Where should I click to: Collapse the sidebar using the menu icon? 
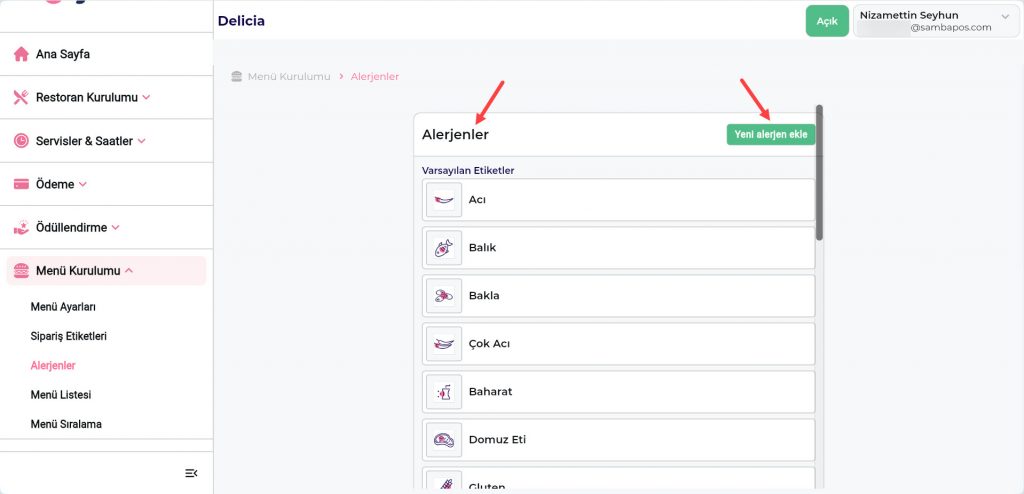[x=192, y=473]
